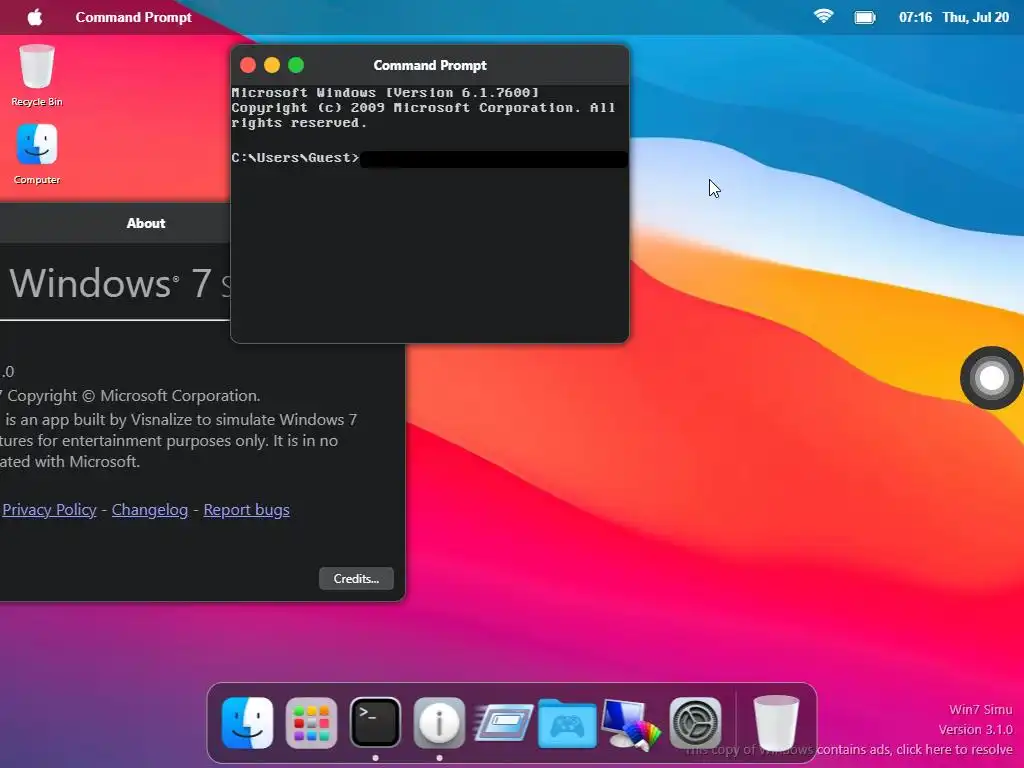Open Command Prompt menu in menu bar
This screenshot has height=768, width=1024.
pyautogui.click(x=133, y=18)
